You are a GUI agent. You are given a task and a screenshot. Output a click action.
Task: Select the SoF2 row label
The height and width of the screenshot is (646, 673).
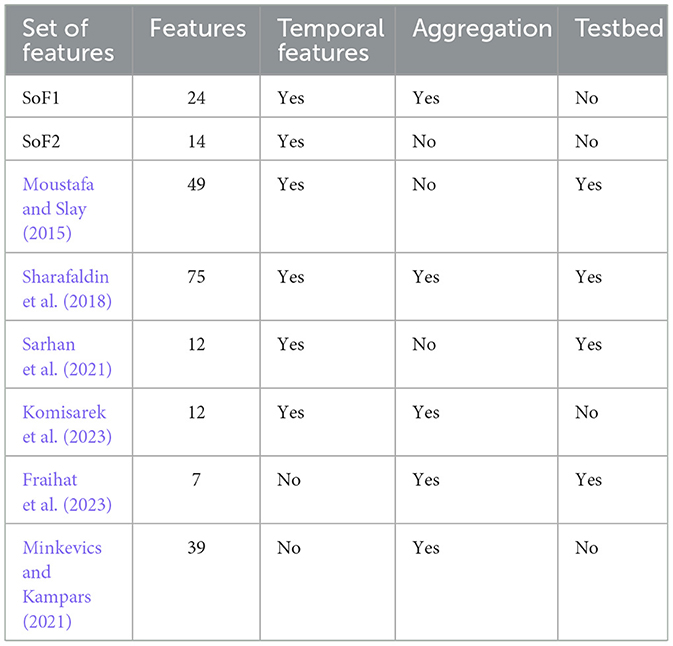(41, 141)
